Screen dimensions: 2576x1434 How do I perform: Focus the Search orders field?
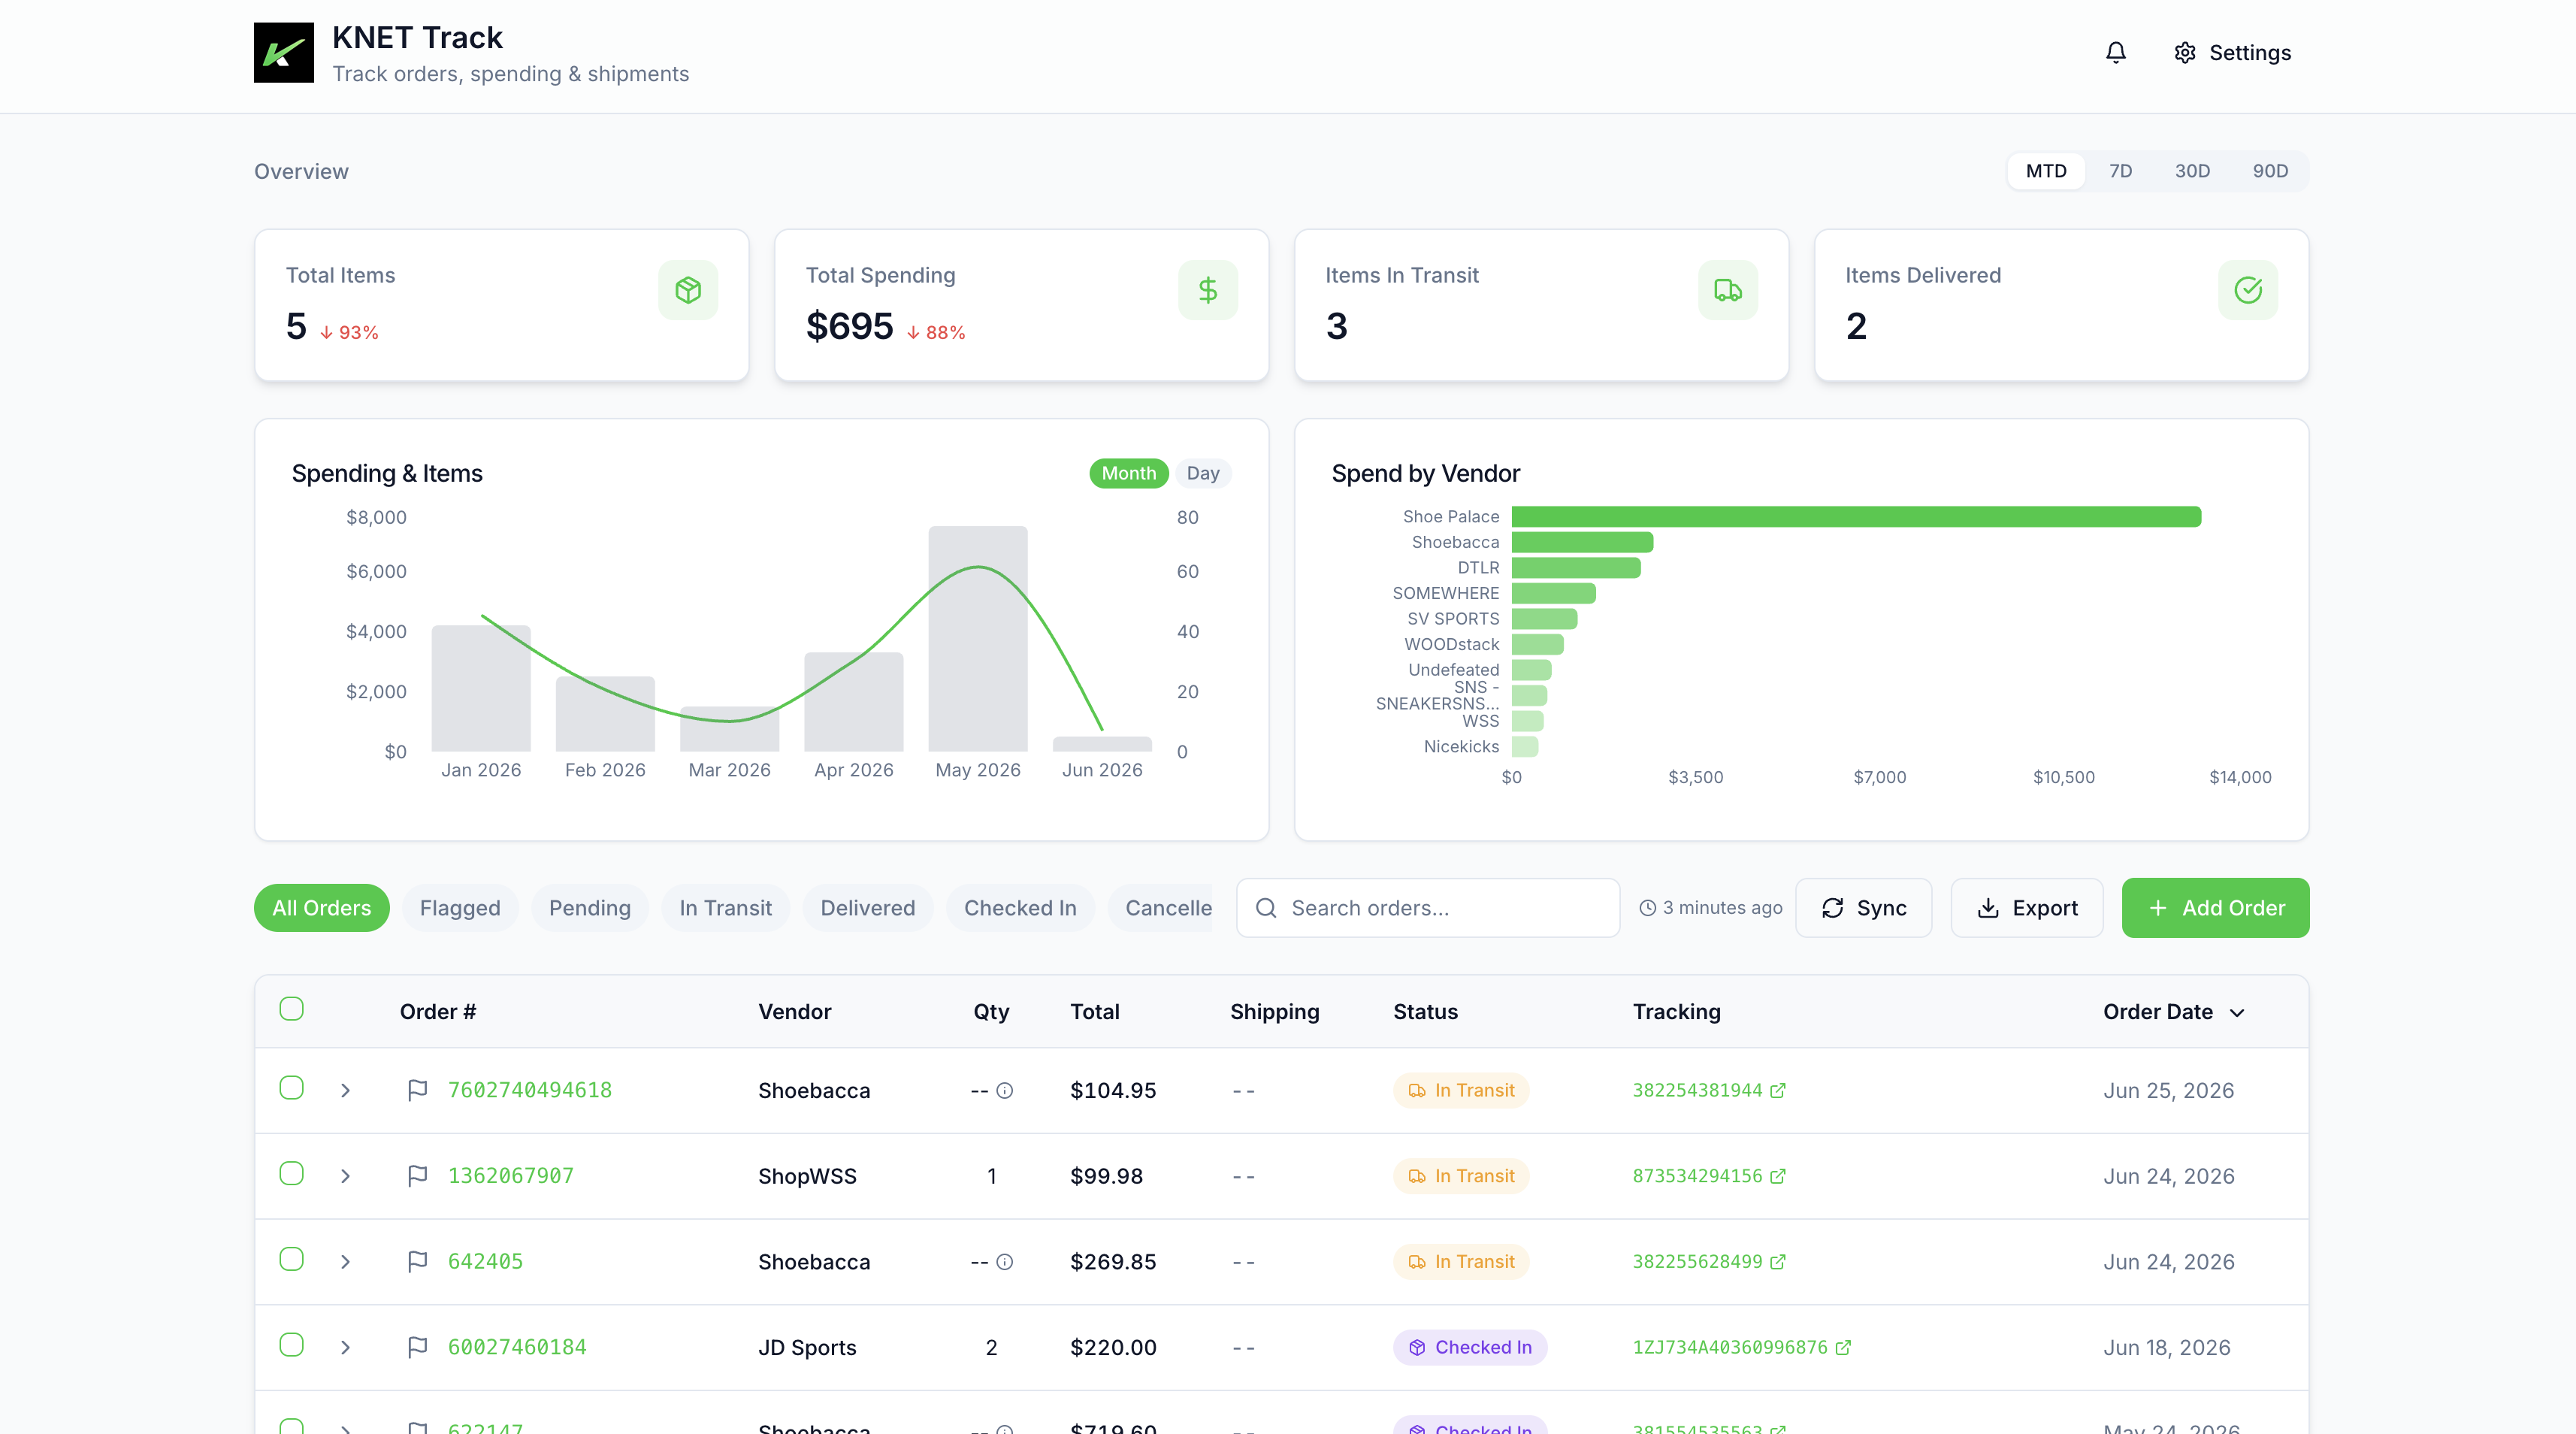pyautogui.click(x=1428, y=908)
